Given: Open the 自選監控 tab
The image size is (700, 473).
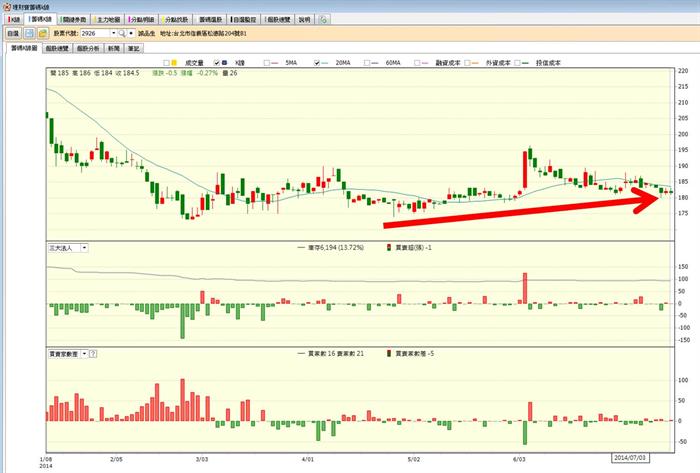Looking at the screenshot, I should click(x=244, y=20).
